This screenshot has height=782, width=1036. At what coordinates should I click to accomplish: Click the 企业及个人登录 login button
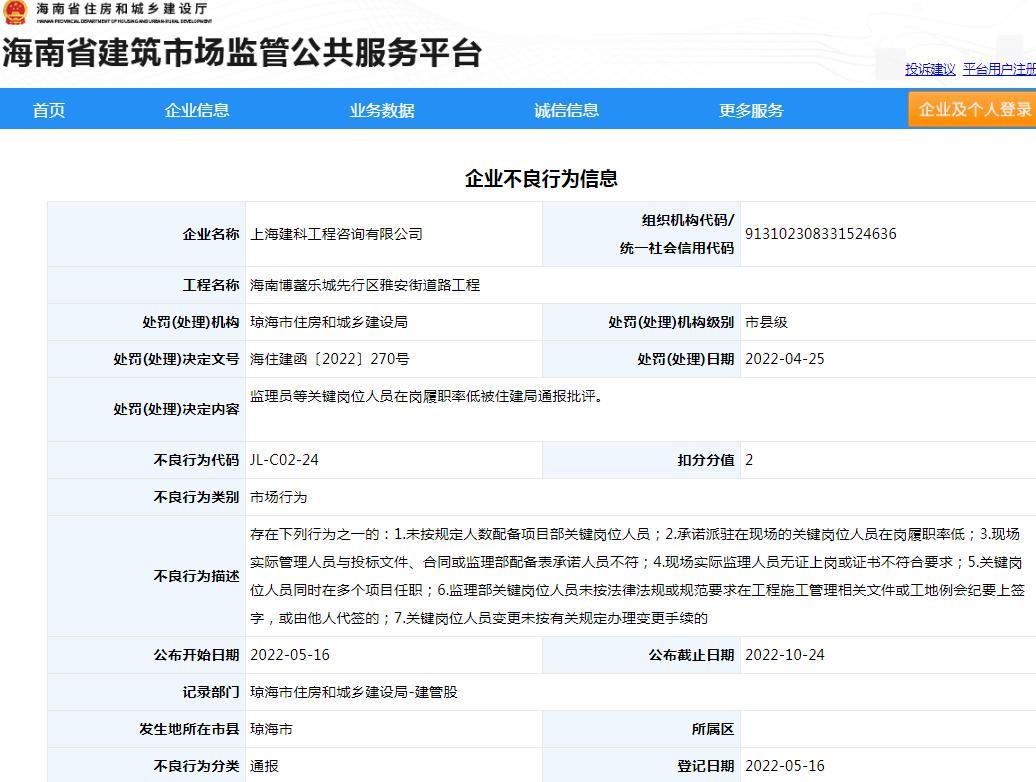(x=973, y=109)
